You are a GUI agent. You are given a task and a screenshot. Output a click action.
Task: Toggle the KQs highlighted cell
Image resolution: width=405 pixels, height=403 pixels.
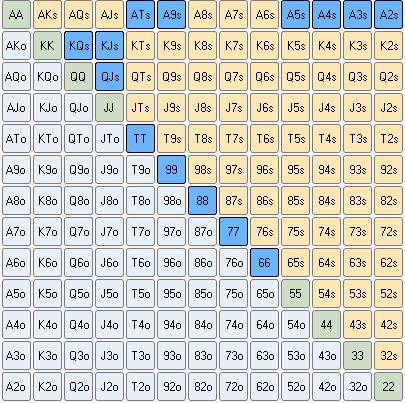click(78, 45)
